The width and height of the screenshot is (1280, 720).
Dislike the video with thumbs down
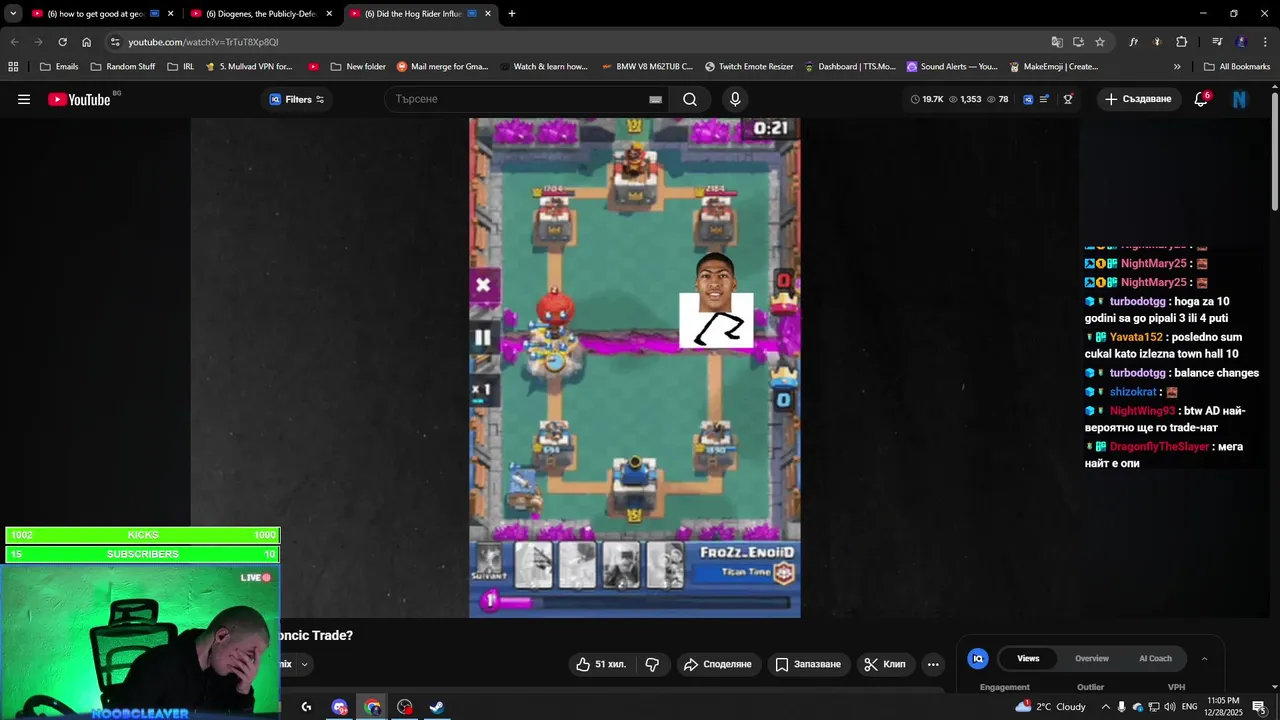click(x=653, y=664)
